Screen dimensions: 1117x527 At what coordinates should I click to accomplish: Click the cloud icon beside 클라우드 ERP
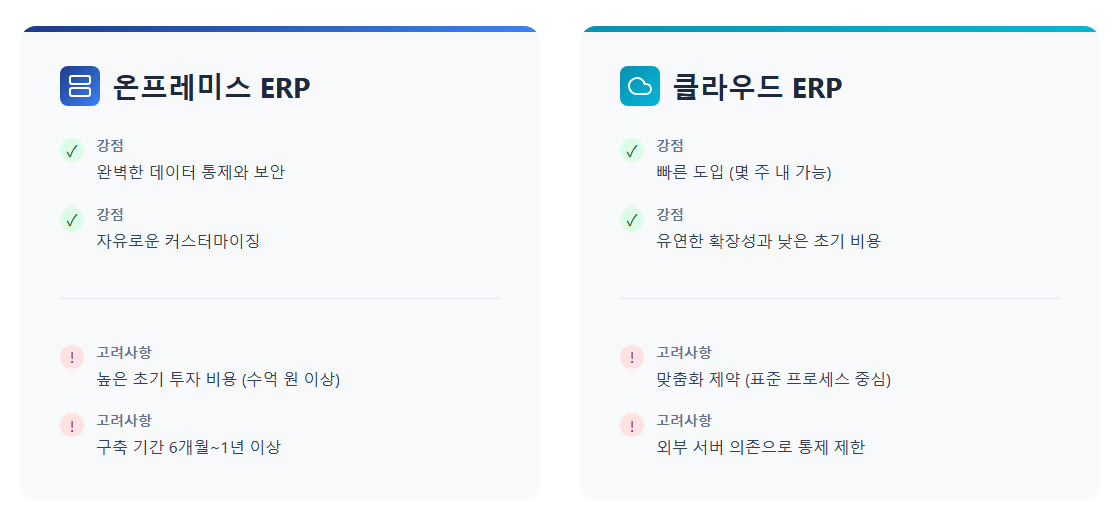(640, 86)
